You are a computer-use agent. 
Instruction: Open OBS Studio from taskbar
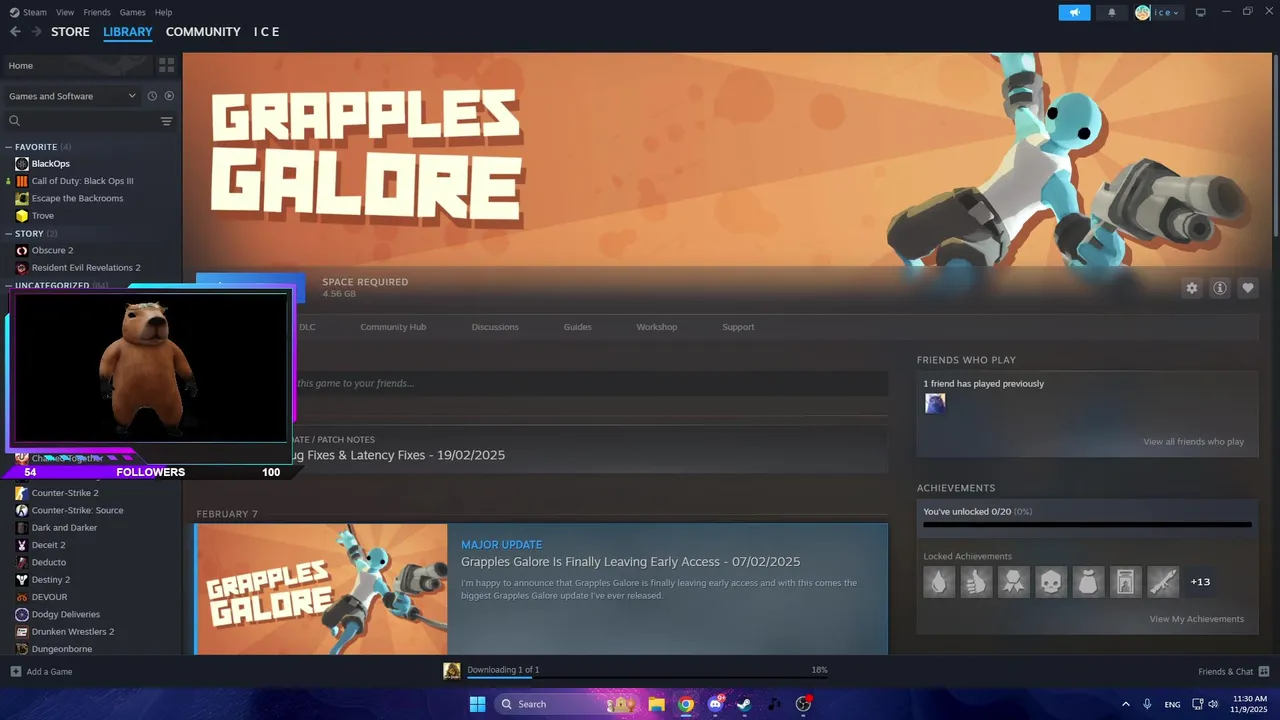point(803,704)
